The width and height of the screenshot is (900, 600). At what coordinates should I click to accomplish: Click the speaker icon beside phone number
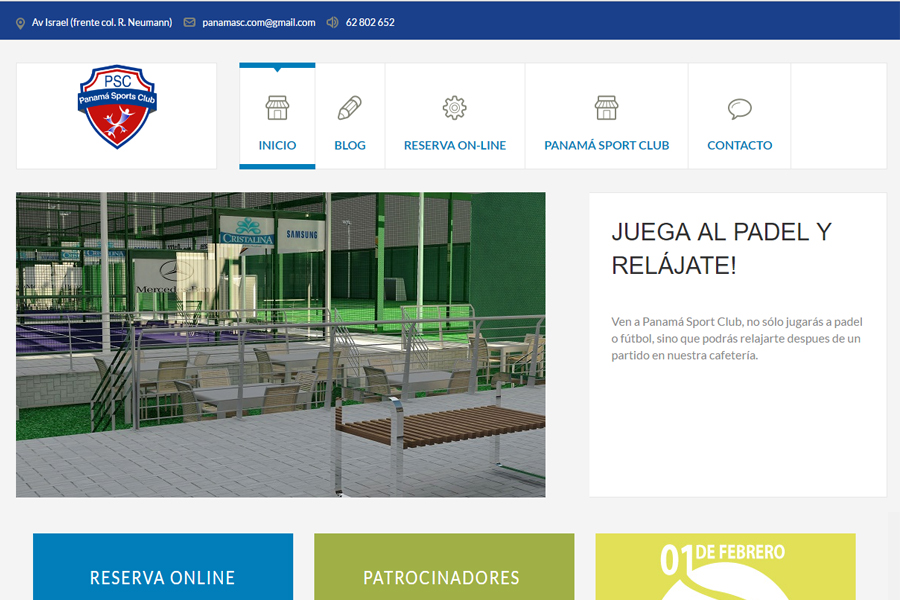pyautogui.click(x=332, y=22)
